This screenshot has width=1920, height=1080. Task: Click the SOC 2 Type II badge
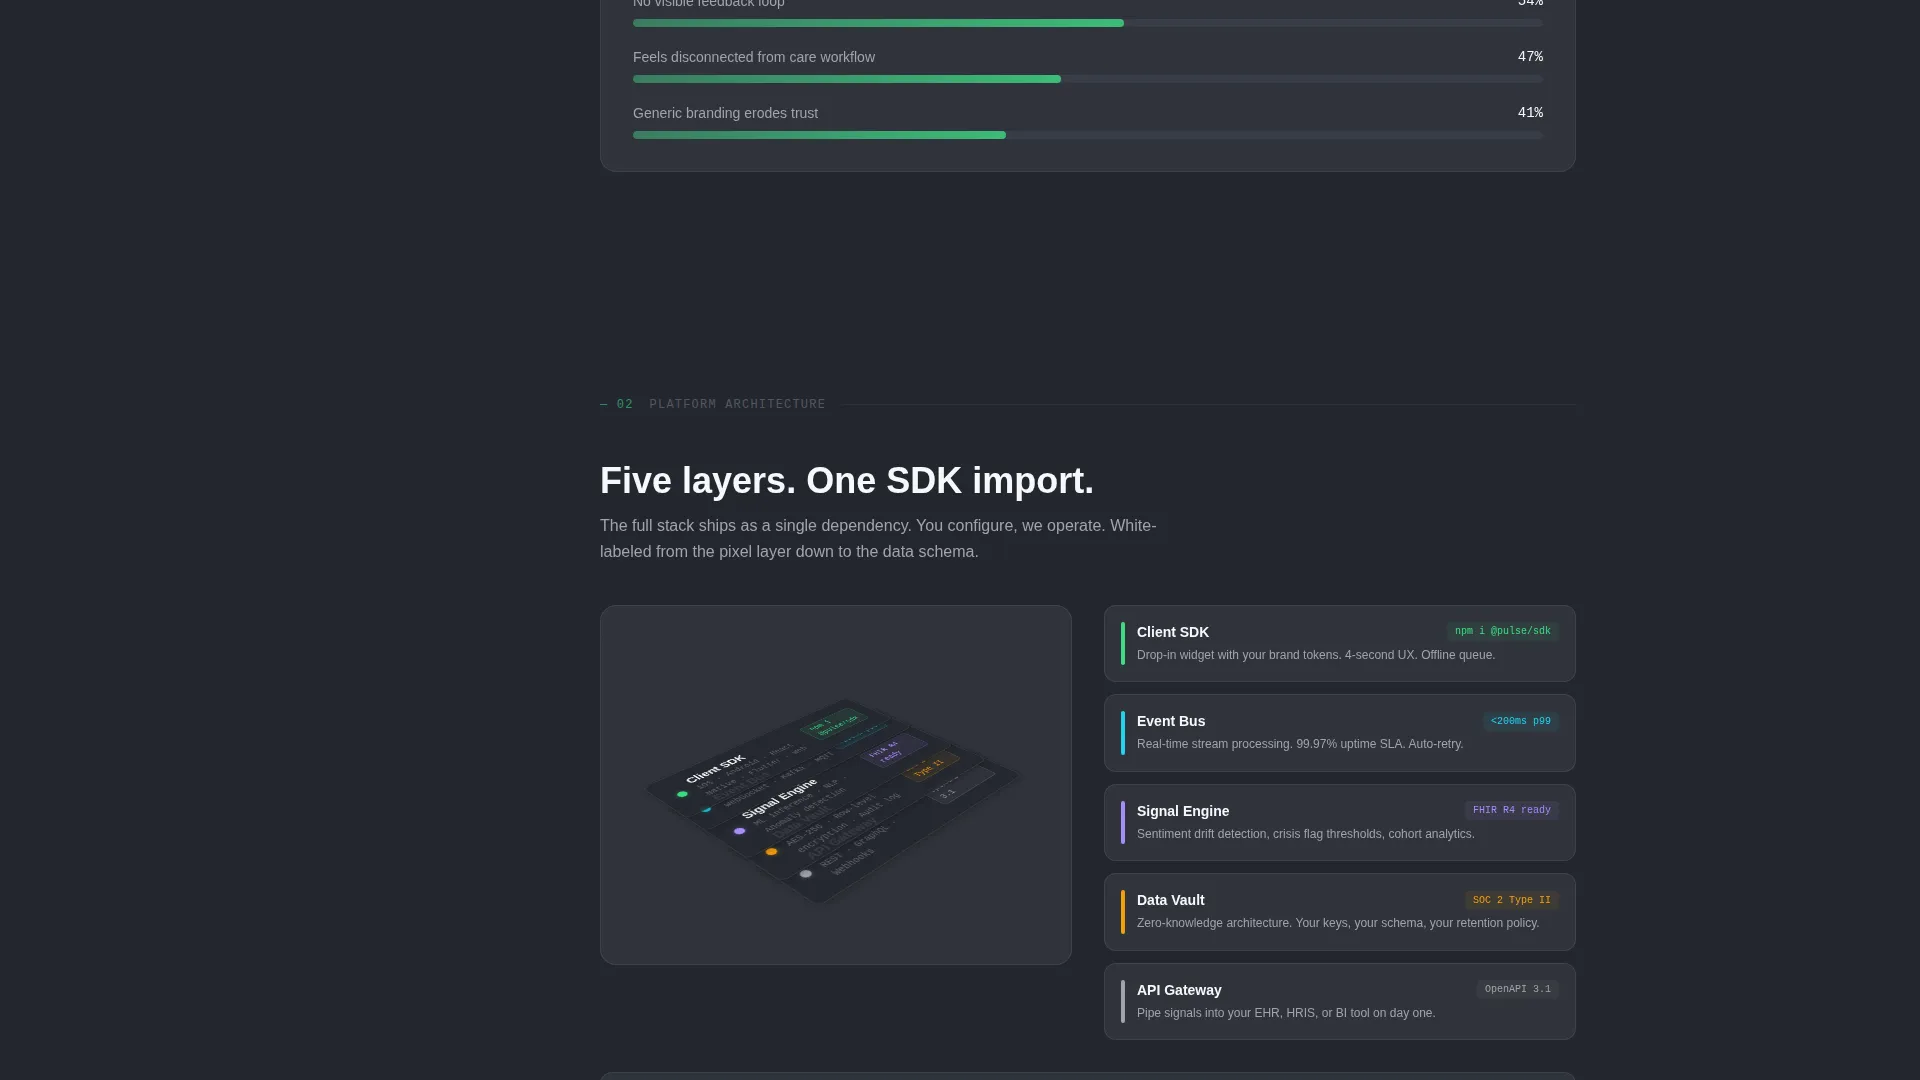1511,900
